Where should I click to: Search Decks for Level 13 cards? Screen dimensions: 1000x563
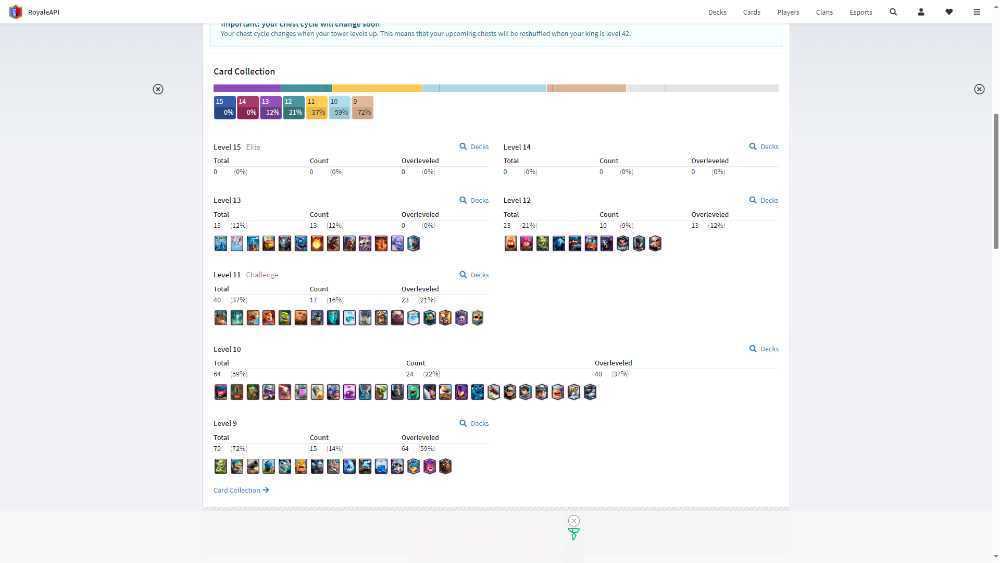pyautogui.click(x=474, y=200)
